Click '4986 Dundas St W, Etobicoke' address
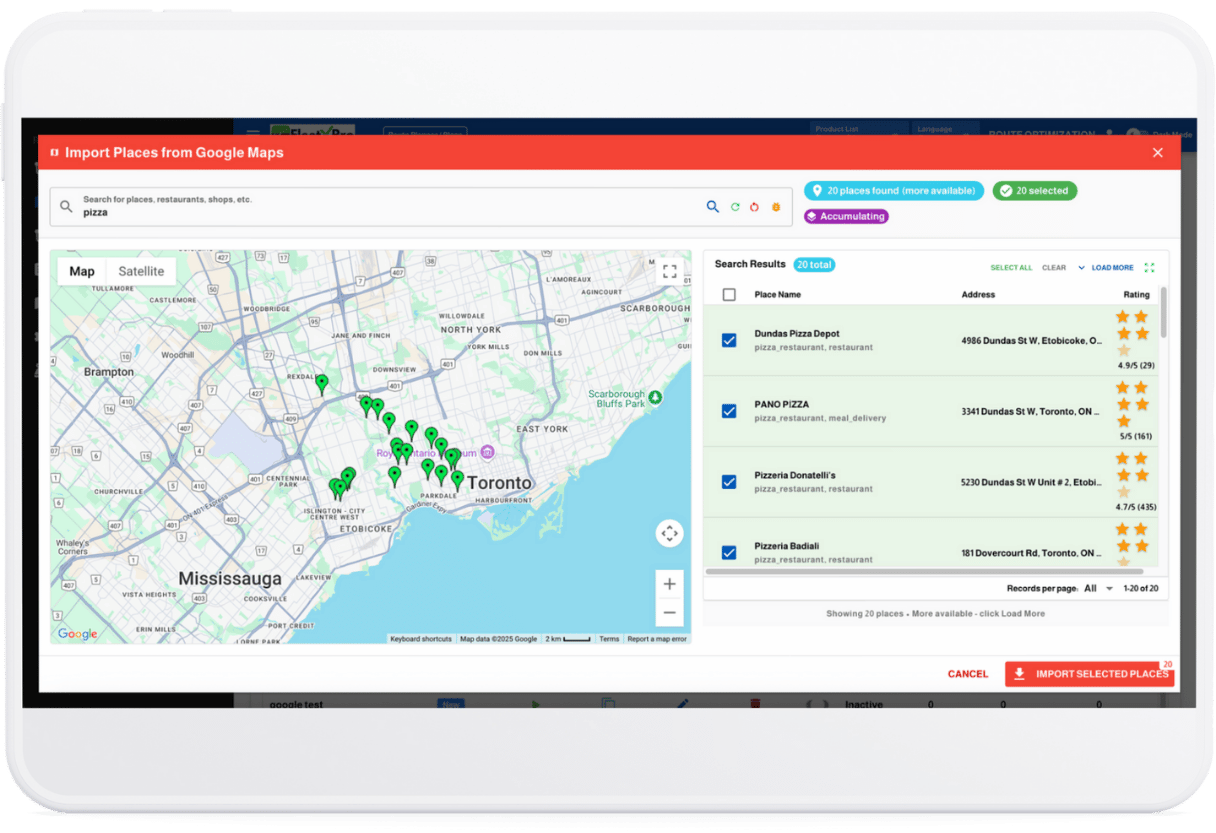 click(x=1031, y=341)
